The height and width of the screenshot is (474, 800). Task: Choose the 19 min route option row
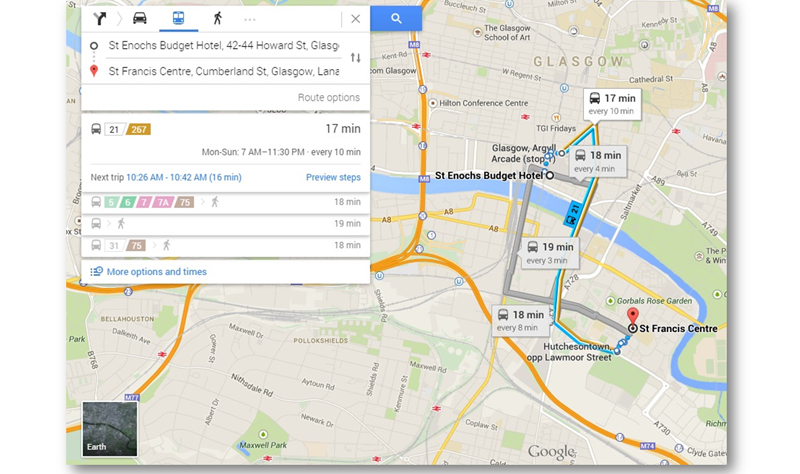pos(226,224)
